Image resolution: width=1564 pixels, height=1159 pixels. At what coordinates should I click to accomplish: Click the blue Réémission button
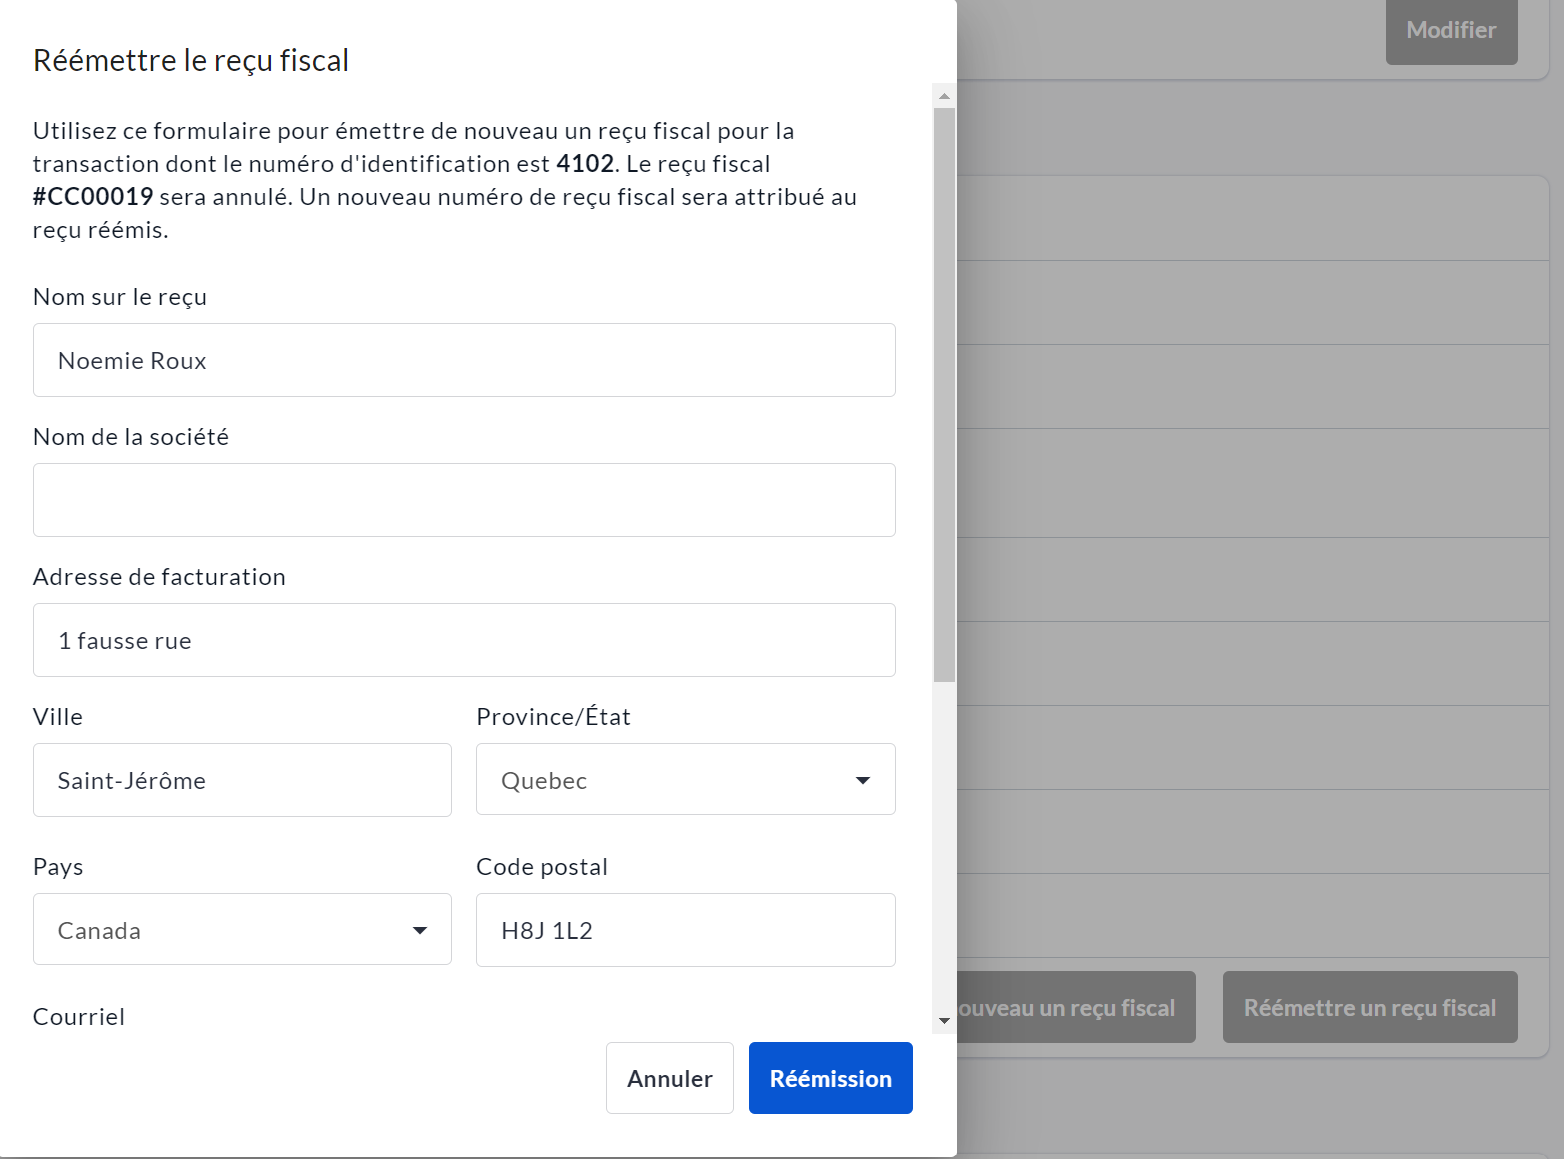830,1078
